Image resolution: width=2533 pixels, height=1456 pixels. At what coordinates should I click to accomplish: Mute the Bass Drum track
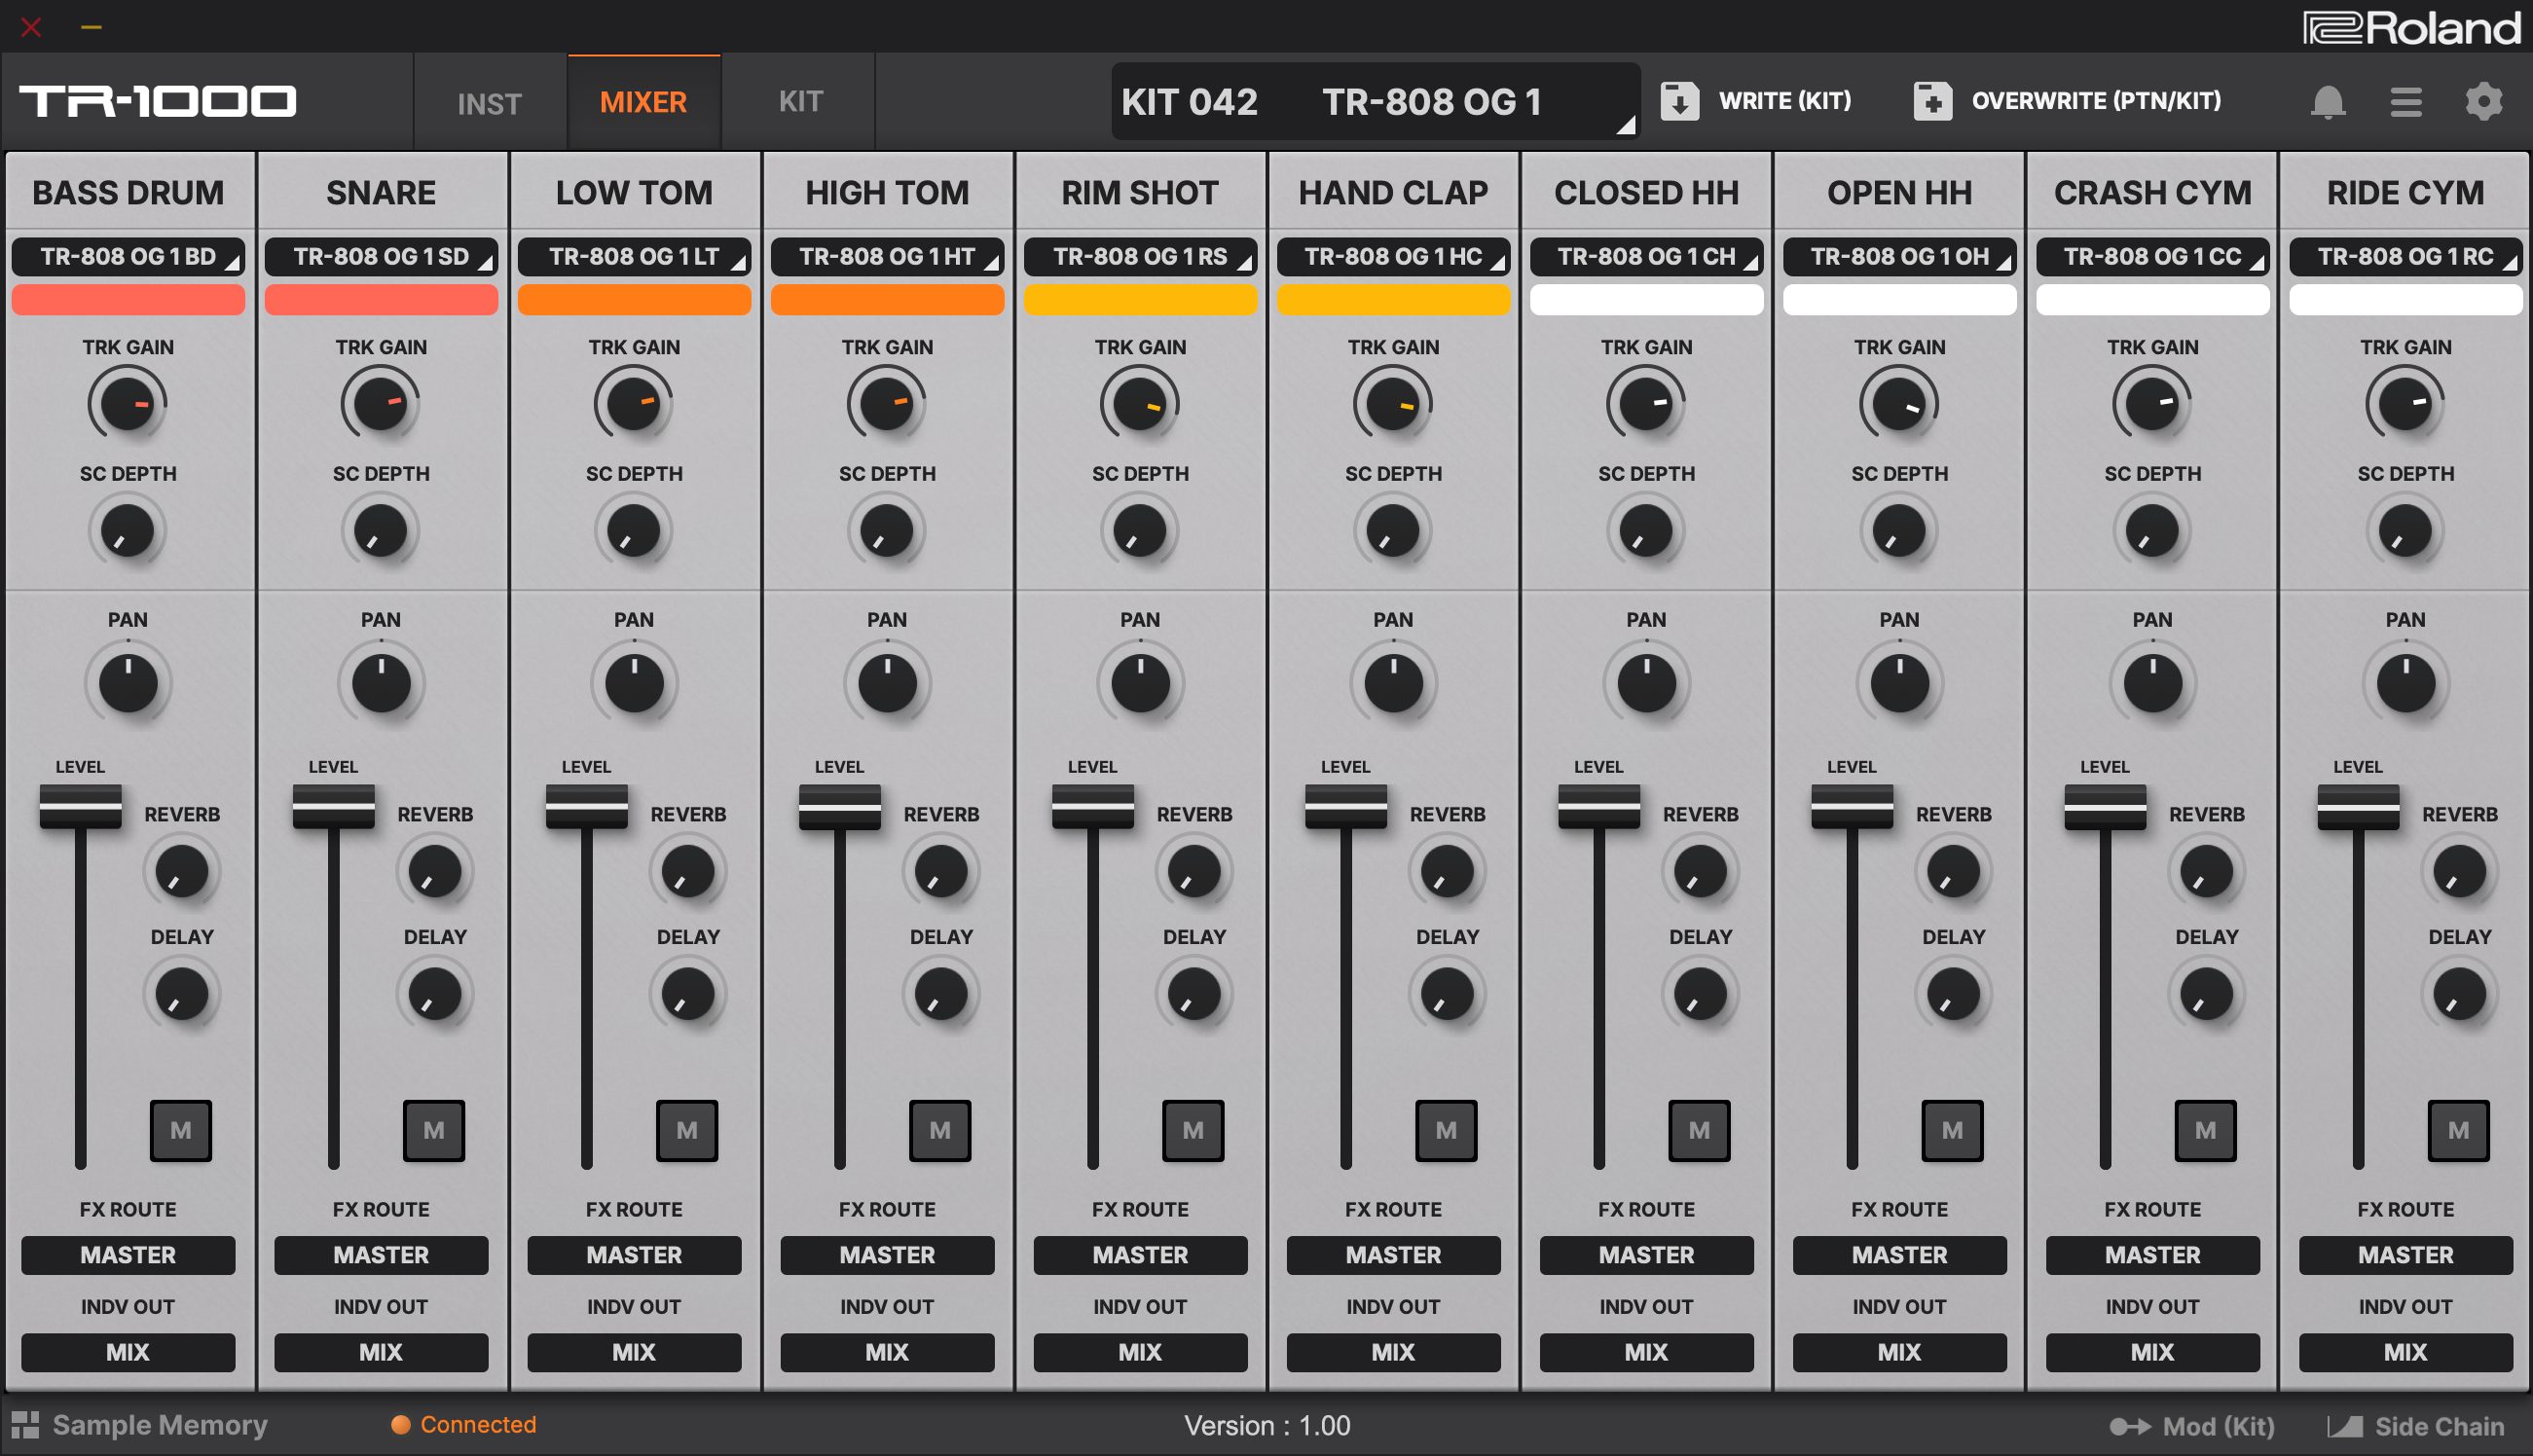coord(181,1130)
